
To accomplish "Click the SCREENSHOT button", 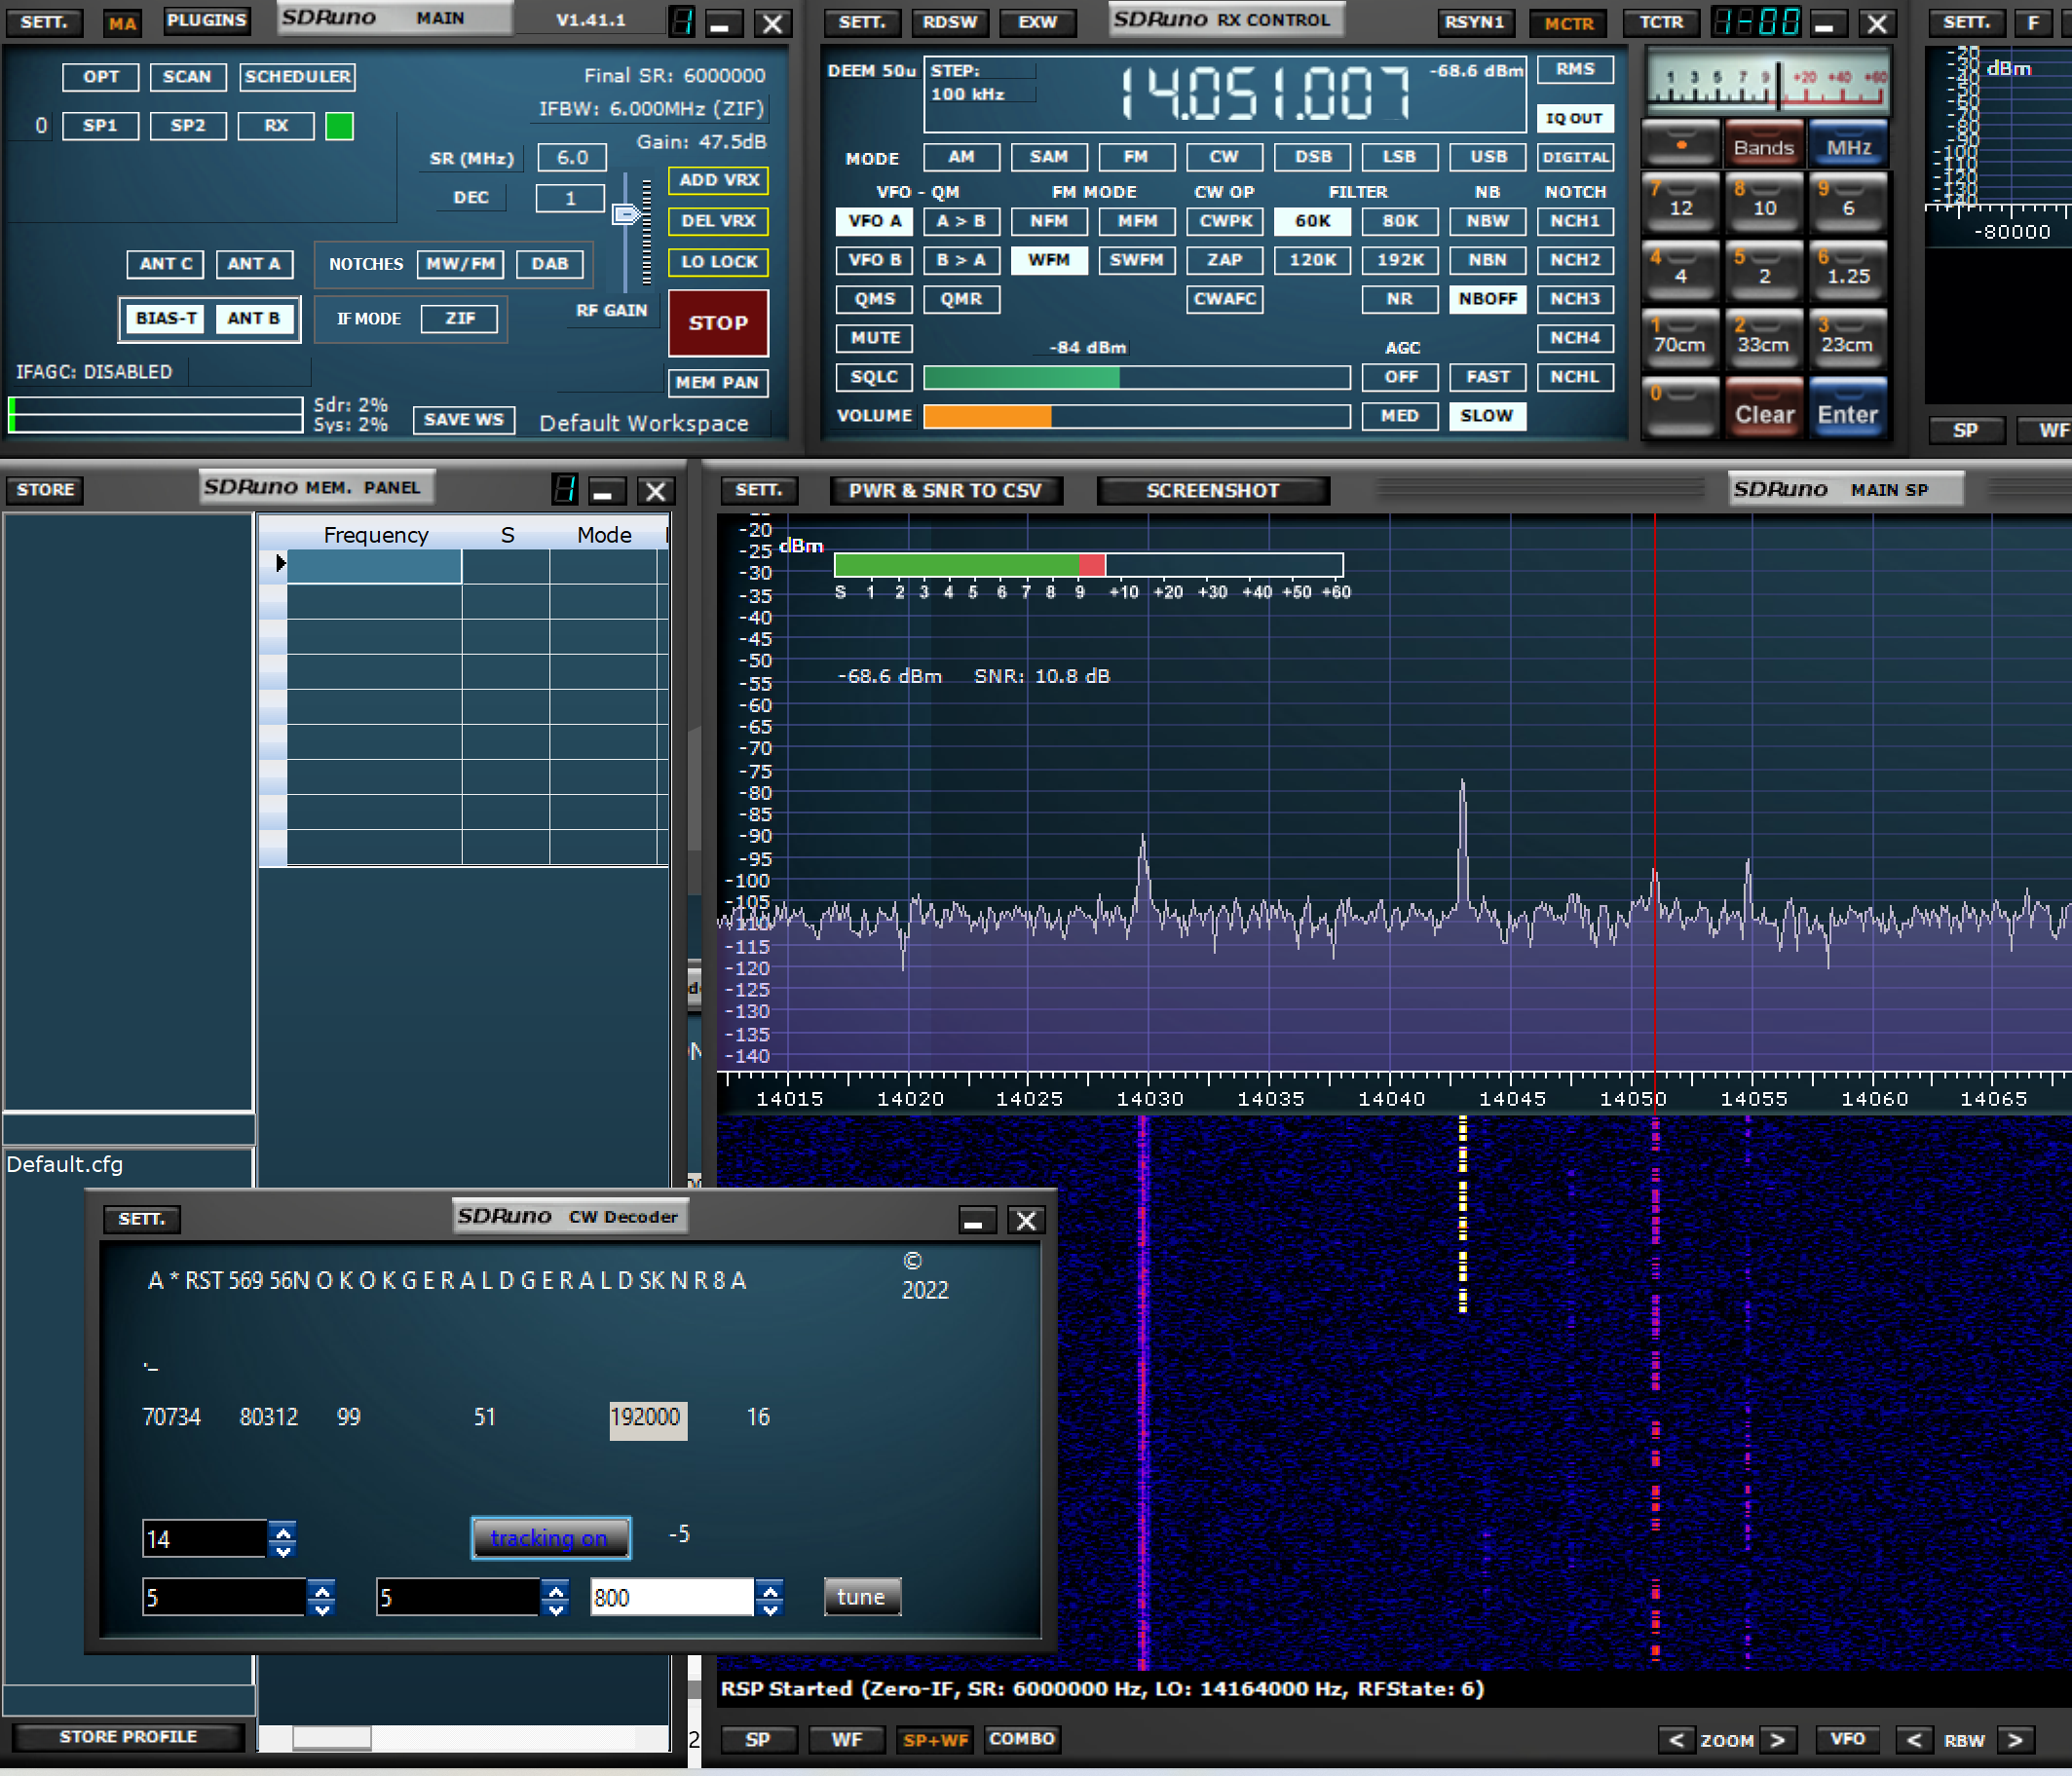I will pyautogui.click(x=1212, y=490).
